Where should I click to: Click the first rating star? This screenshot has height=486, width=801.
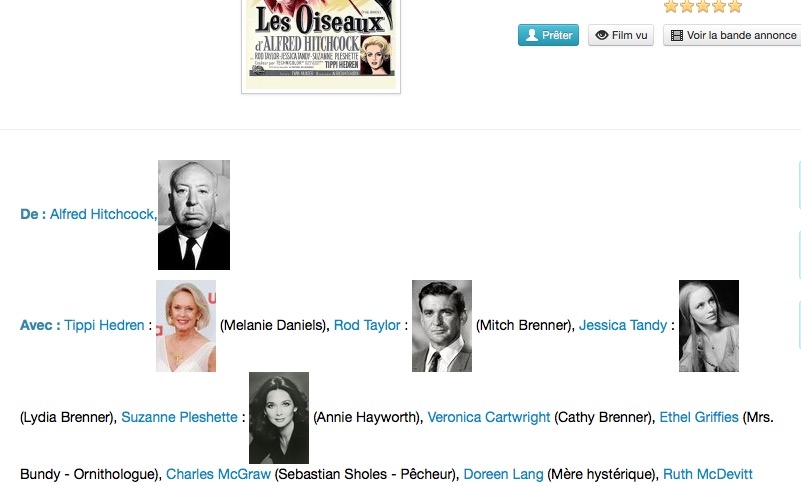(x=671, y=6)
